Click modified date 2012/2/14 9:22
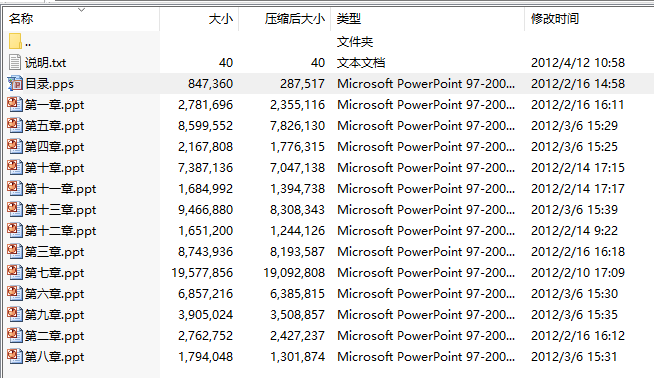 pos(574,231)
